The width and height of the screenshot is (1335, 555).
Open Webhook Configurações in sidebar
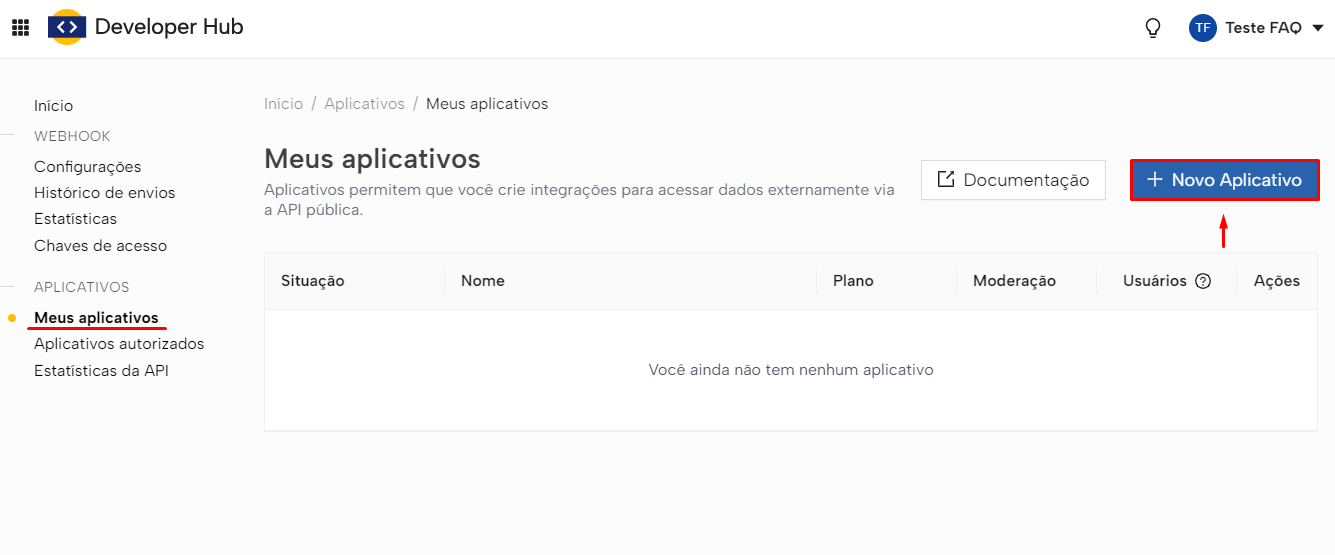click(x=87, y=167)
